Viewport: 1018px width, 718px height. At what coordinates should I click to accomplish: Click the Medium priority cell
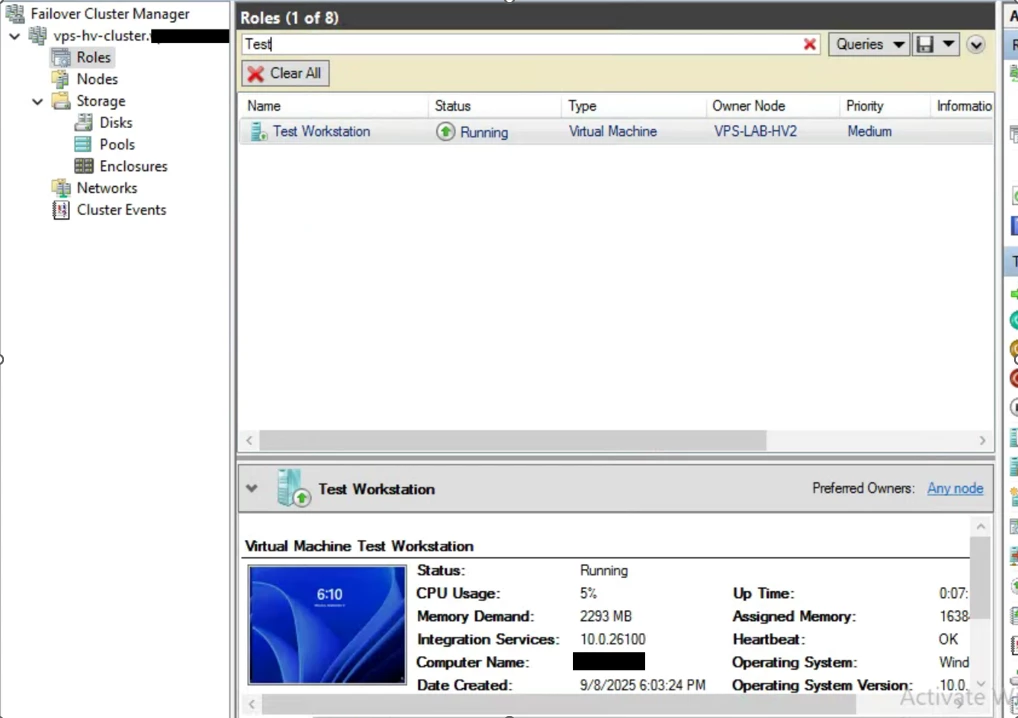point(869,131)
